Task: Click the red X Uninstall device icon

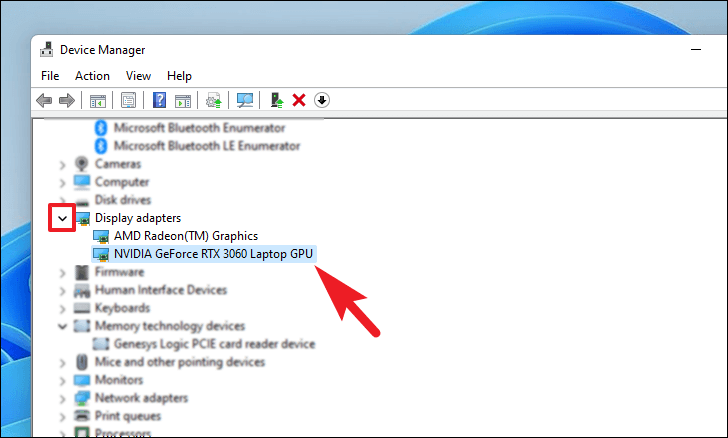Action: (298, 100)
